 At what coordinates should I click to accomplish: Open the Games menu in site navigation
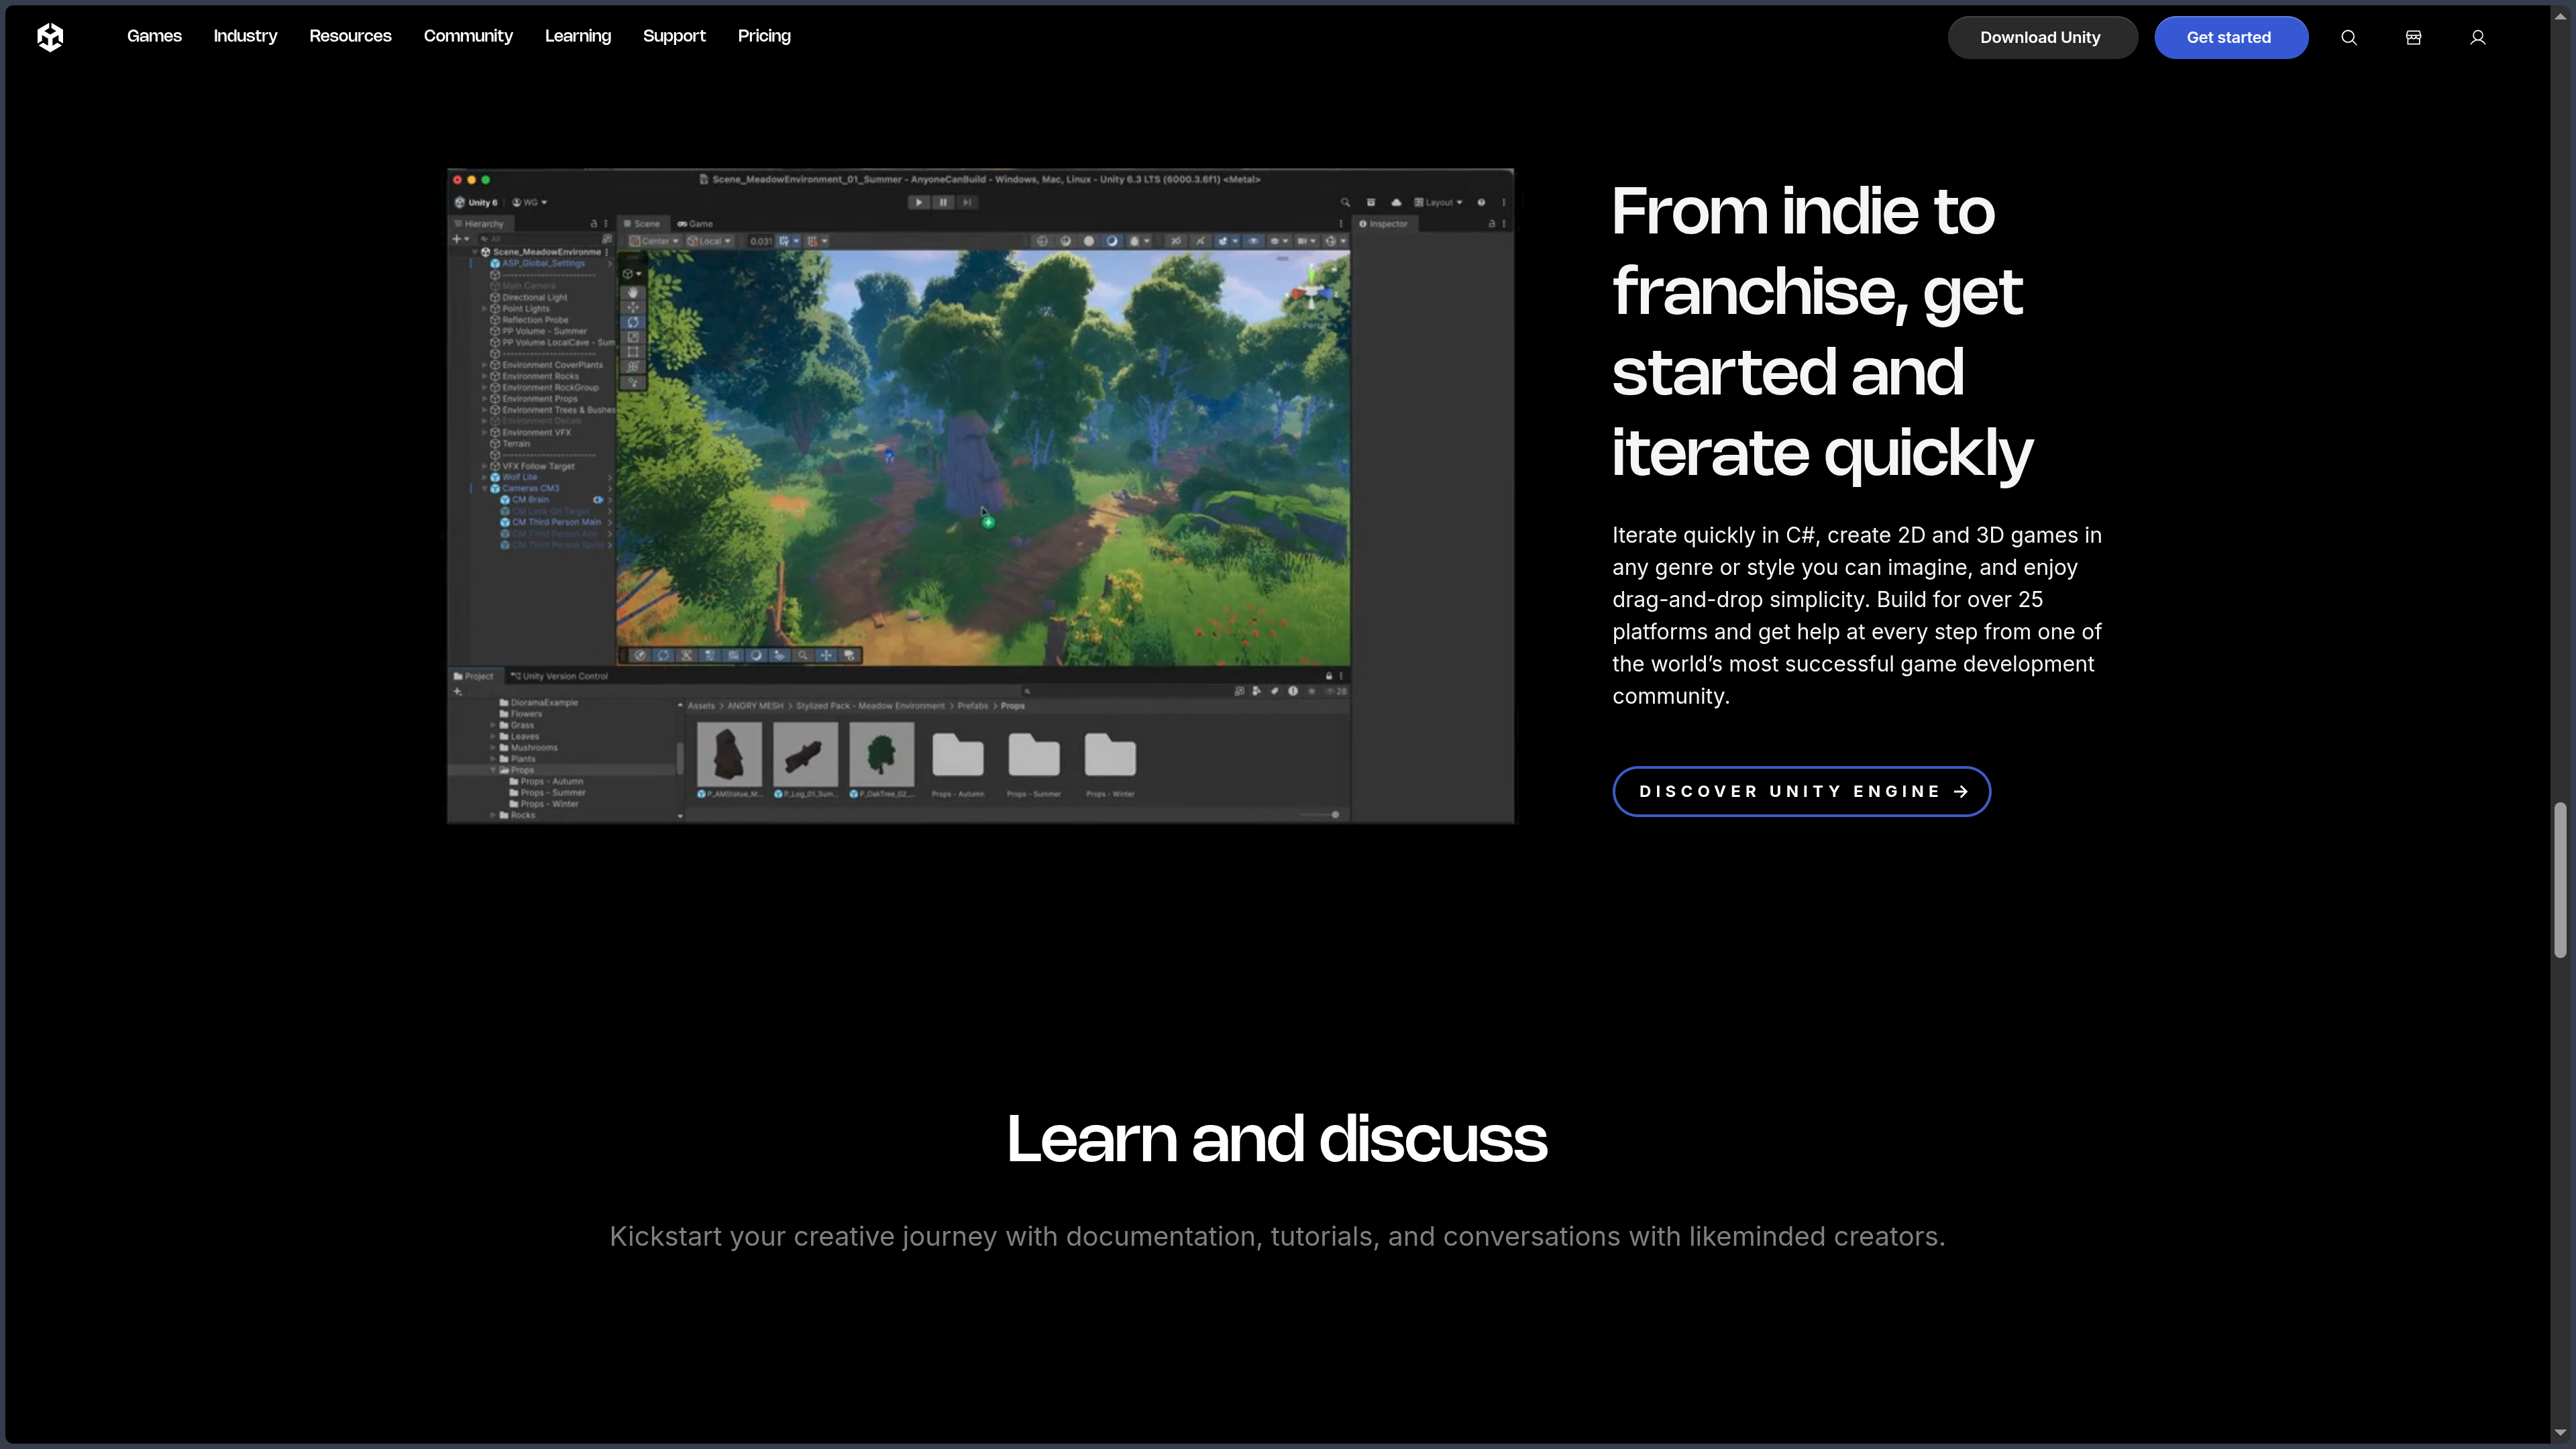(x=154, y=36)
